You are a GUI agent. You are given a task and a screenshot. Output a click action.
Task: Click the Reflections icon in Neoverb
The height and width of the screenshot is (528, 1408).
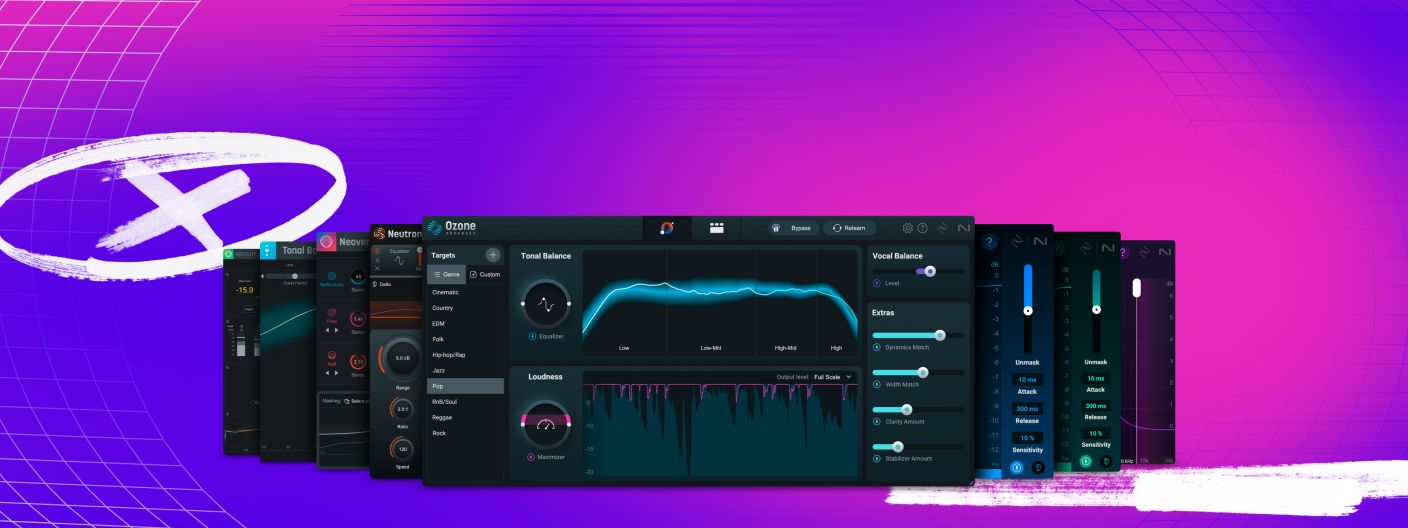coord(331,274)
